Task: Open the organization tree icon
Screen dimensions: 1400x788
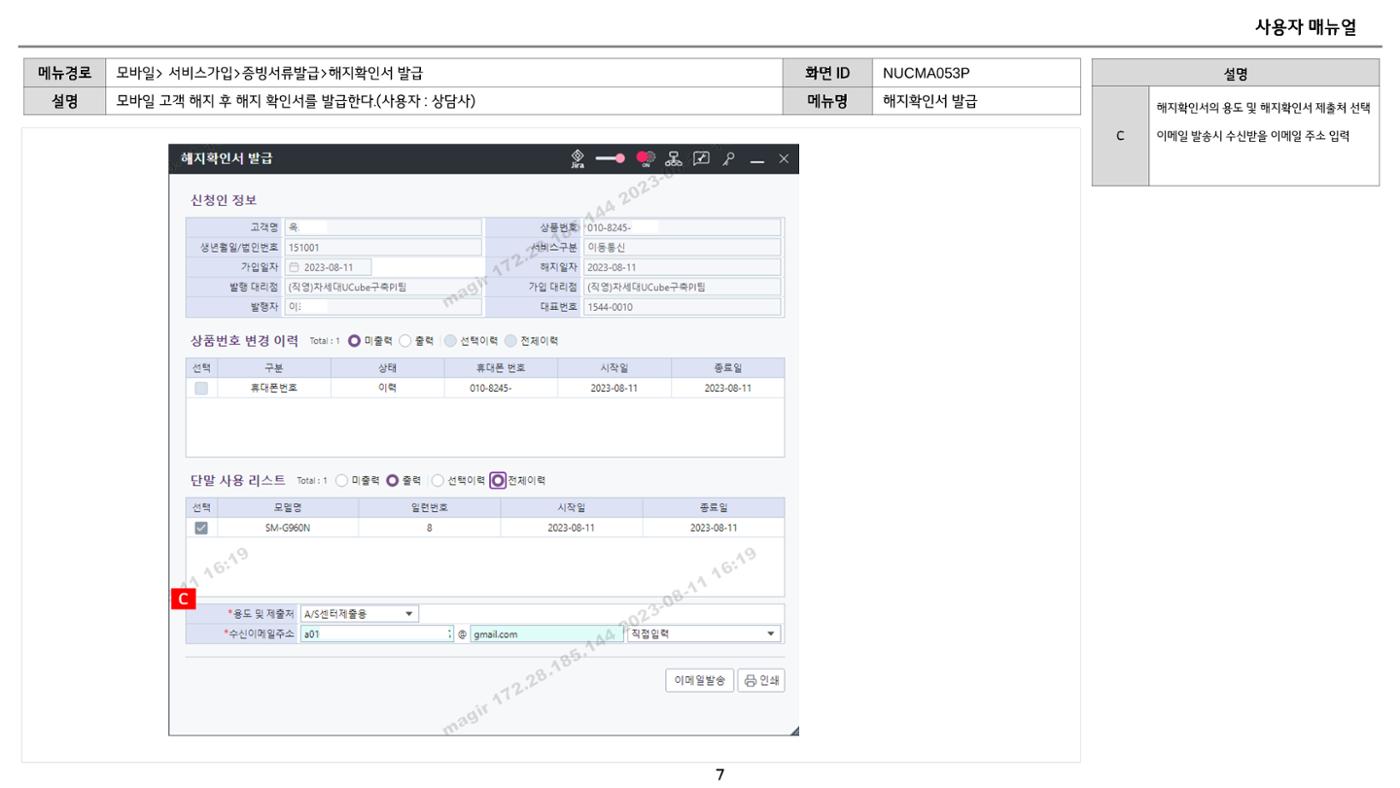Action: (675, 158)
